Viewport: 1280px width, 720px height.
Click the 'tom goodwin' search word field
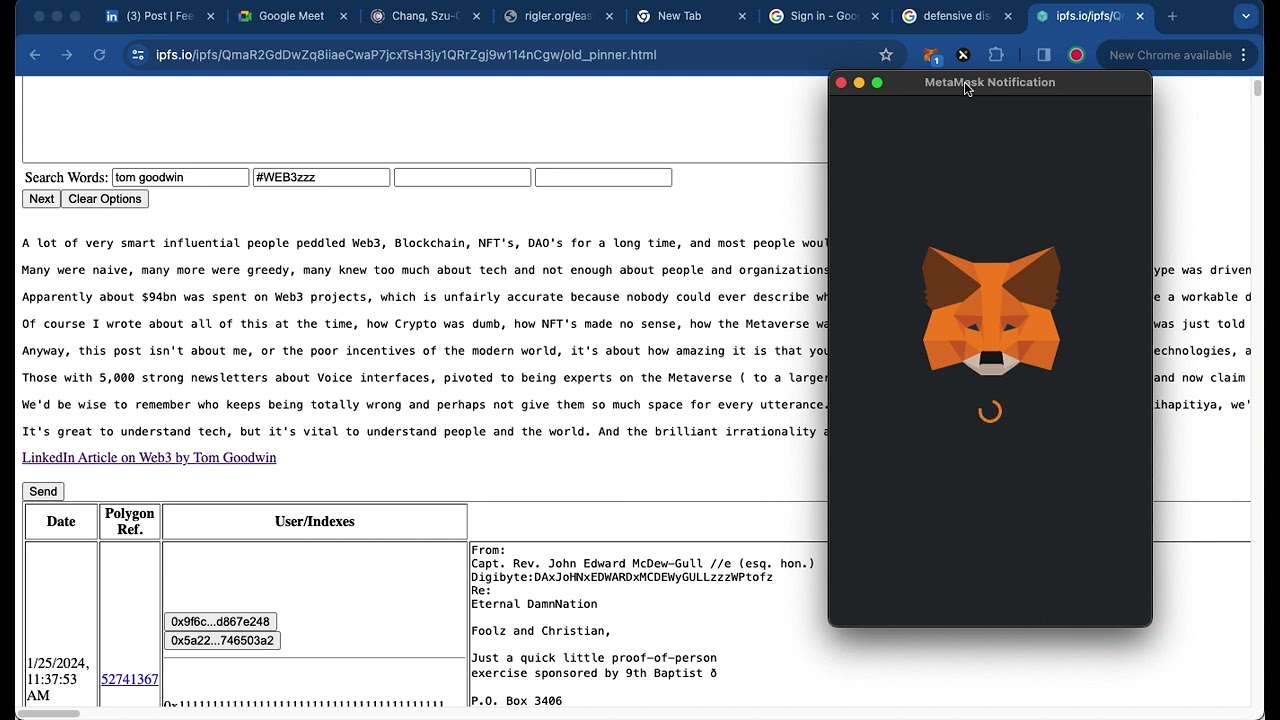pos(180,177)
